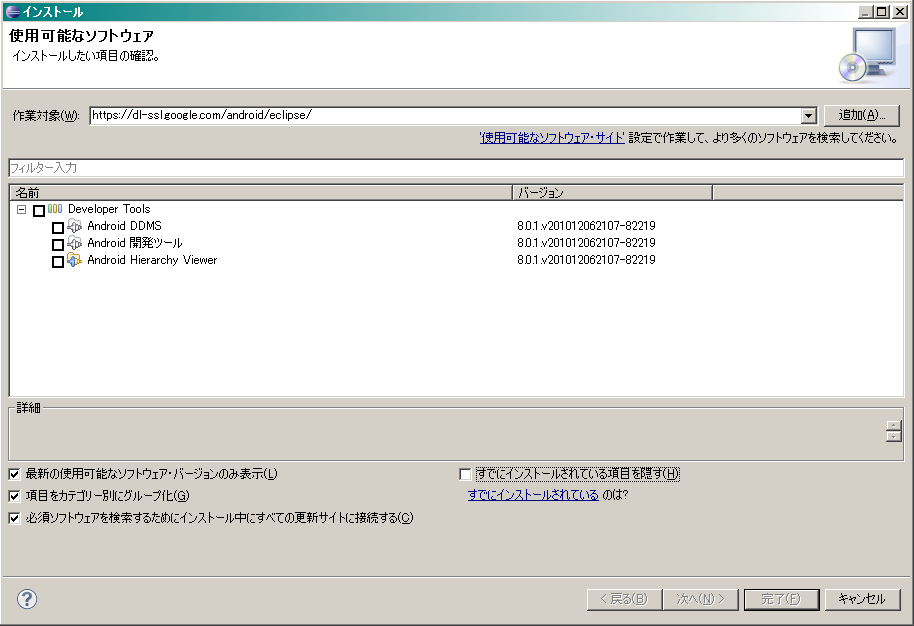Check the Android DDMS checkbox
Screen dimensions: 914x626
[58, 228]
